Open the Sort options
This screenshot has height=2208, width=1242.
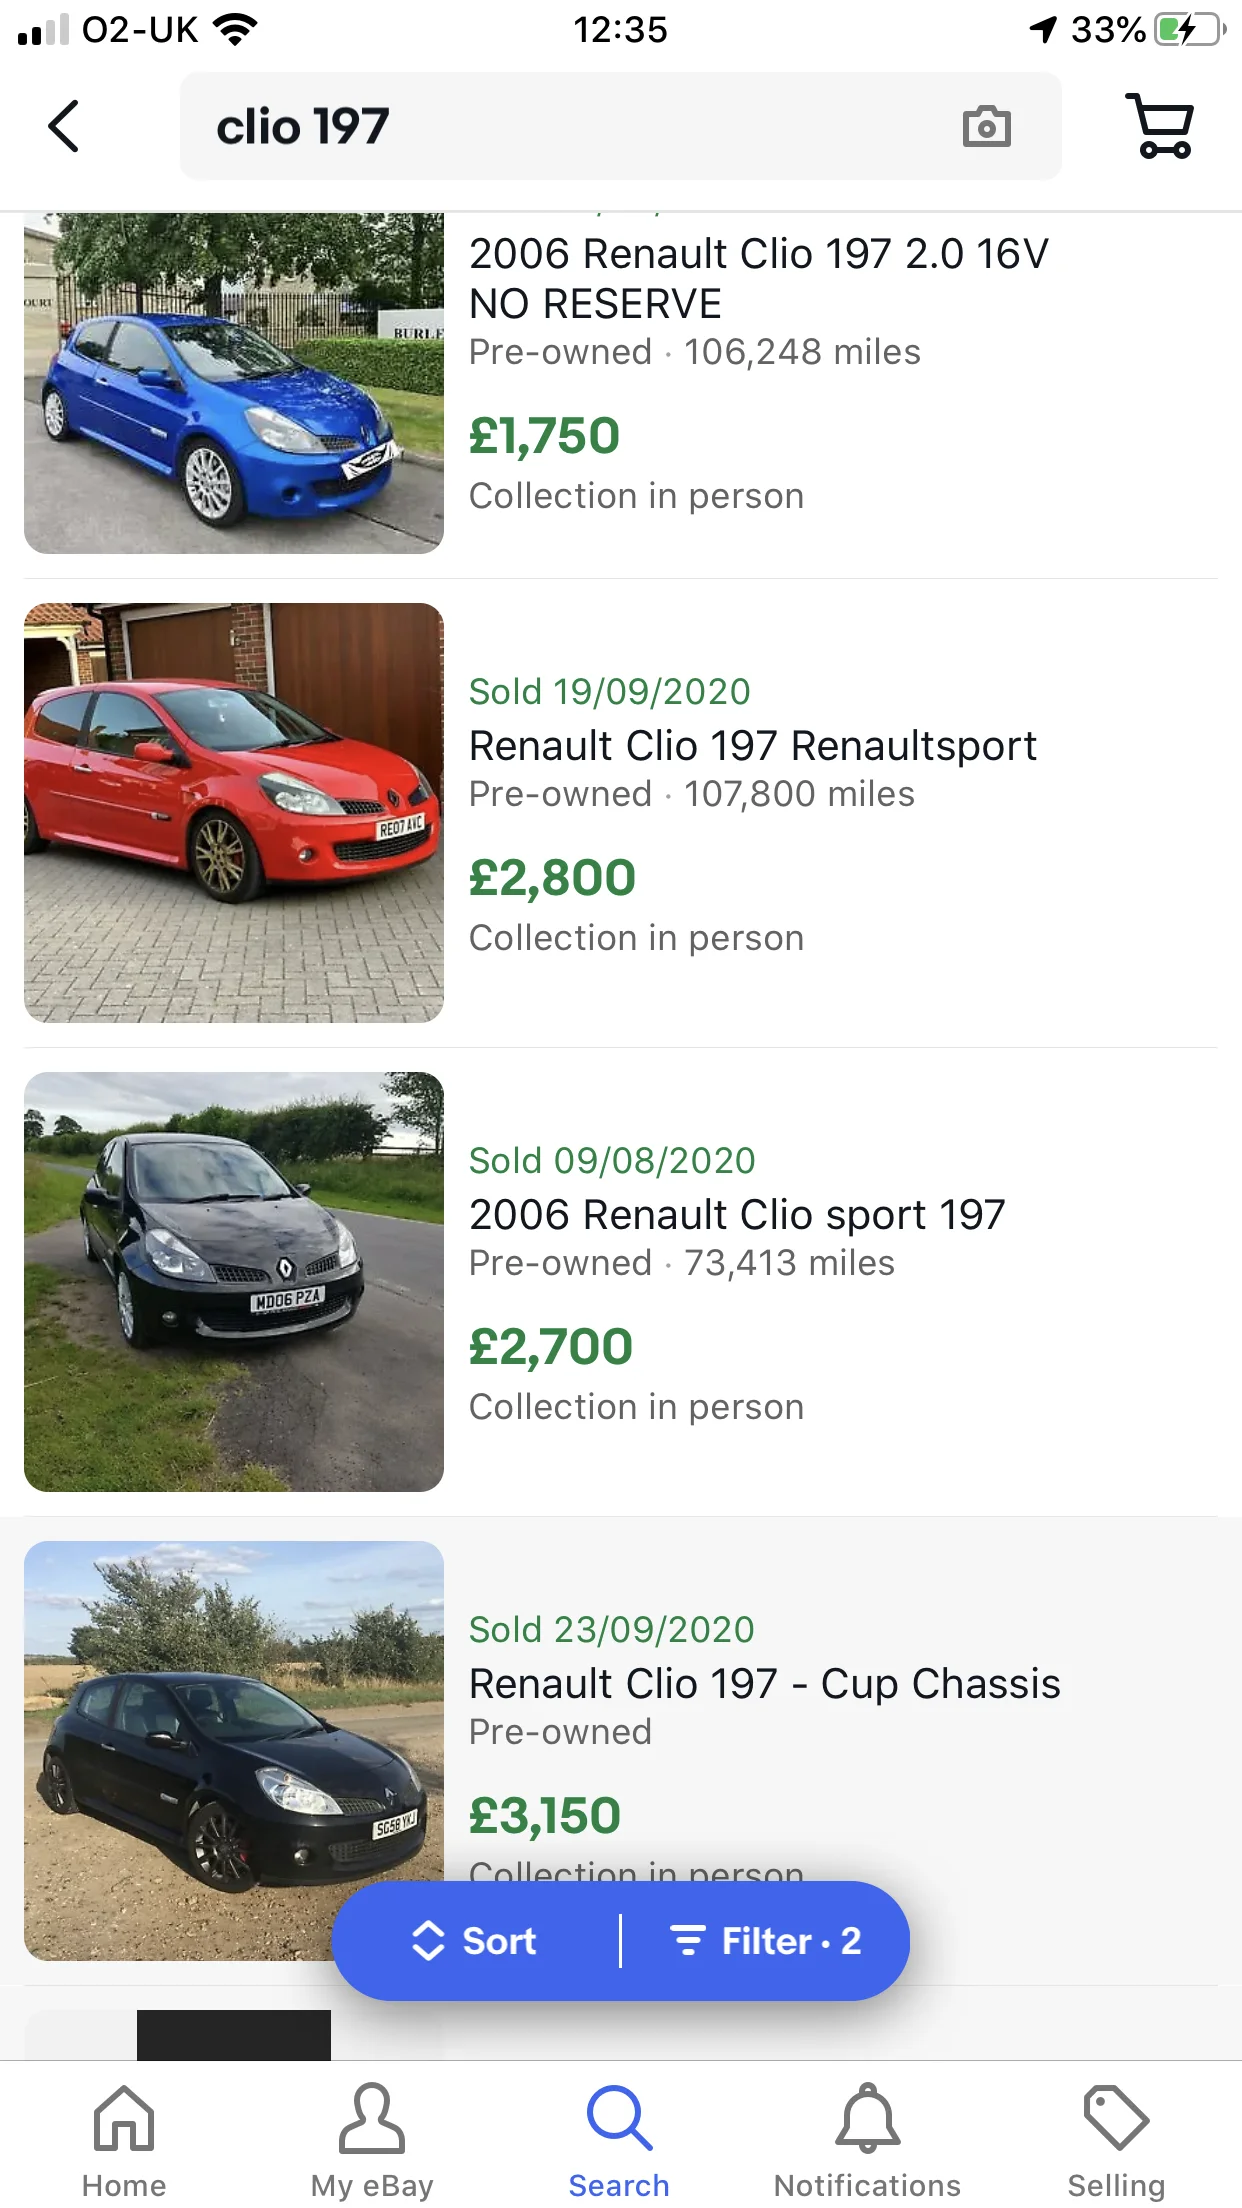pyautogui.click(x=475, y=1941)
